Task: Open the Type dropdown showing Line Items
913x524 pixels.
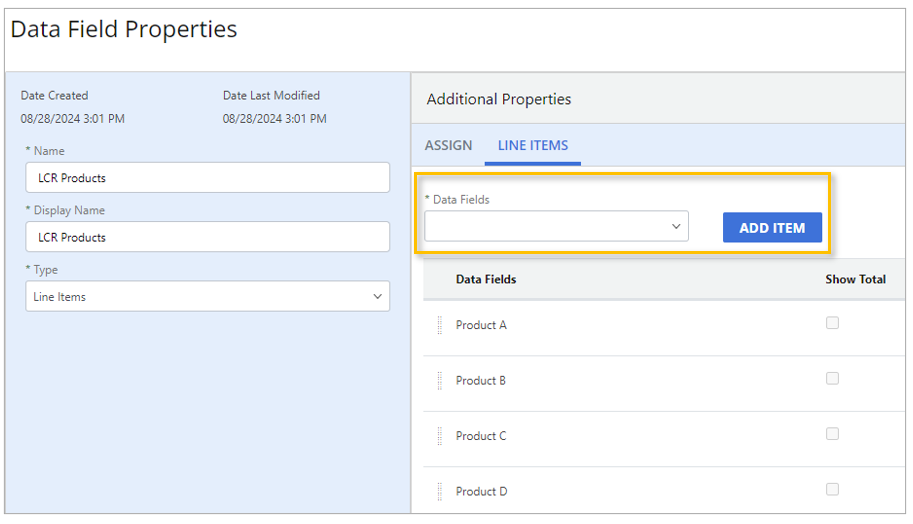Action: [x=207, y=296]
